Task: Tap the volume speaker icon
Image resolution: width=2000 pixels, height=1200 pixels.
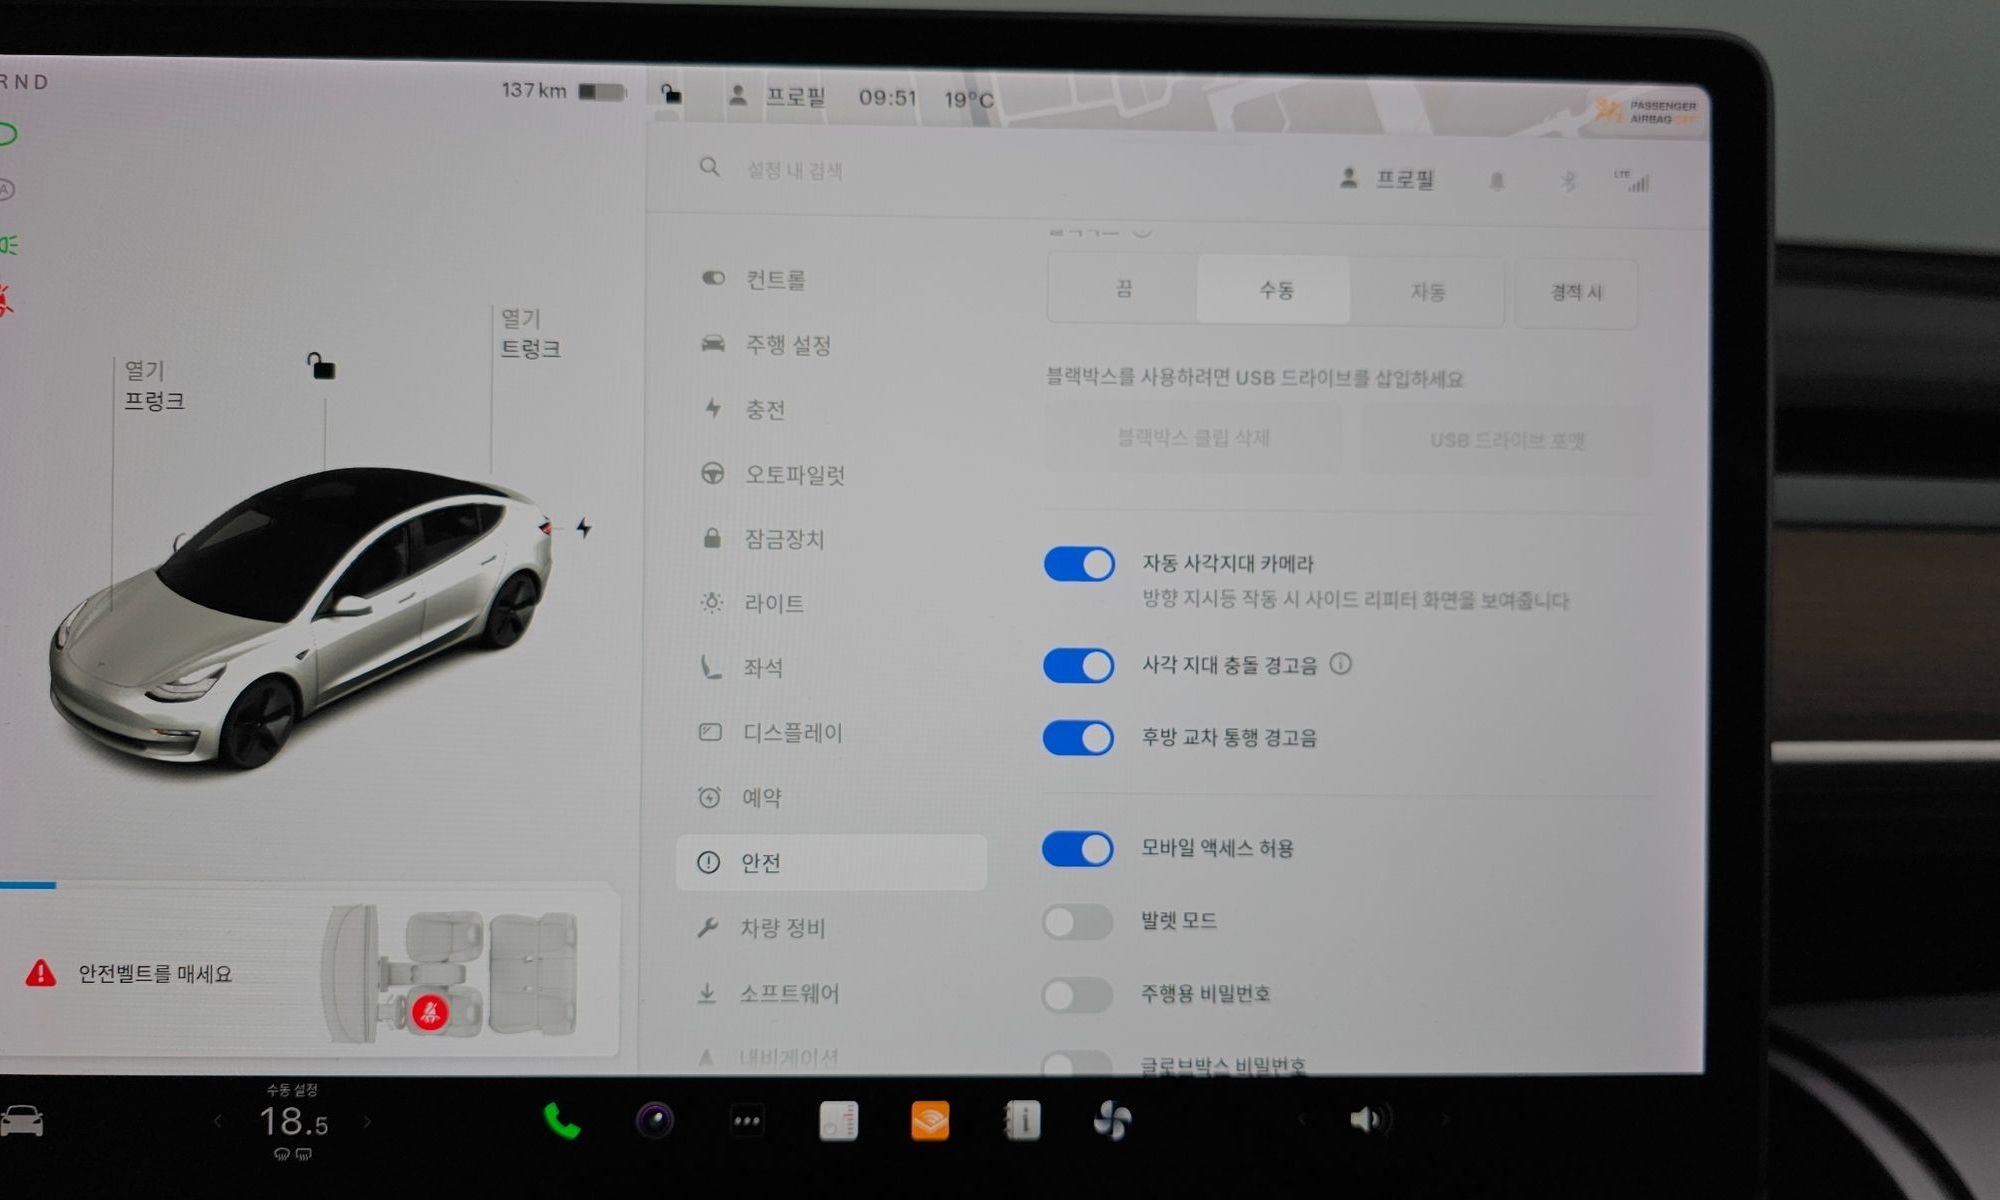Action: coord(1368,1119)
